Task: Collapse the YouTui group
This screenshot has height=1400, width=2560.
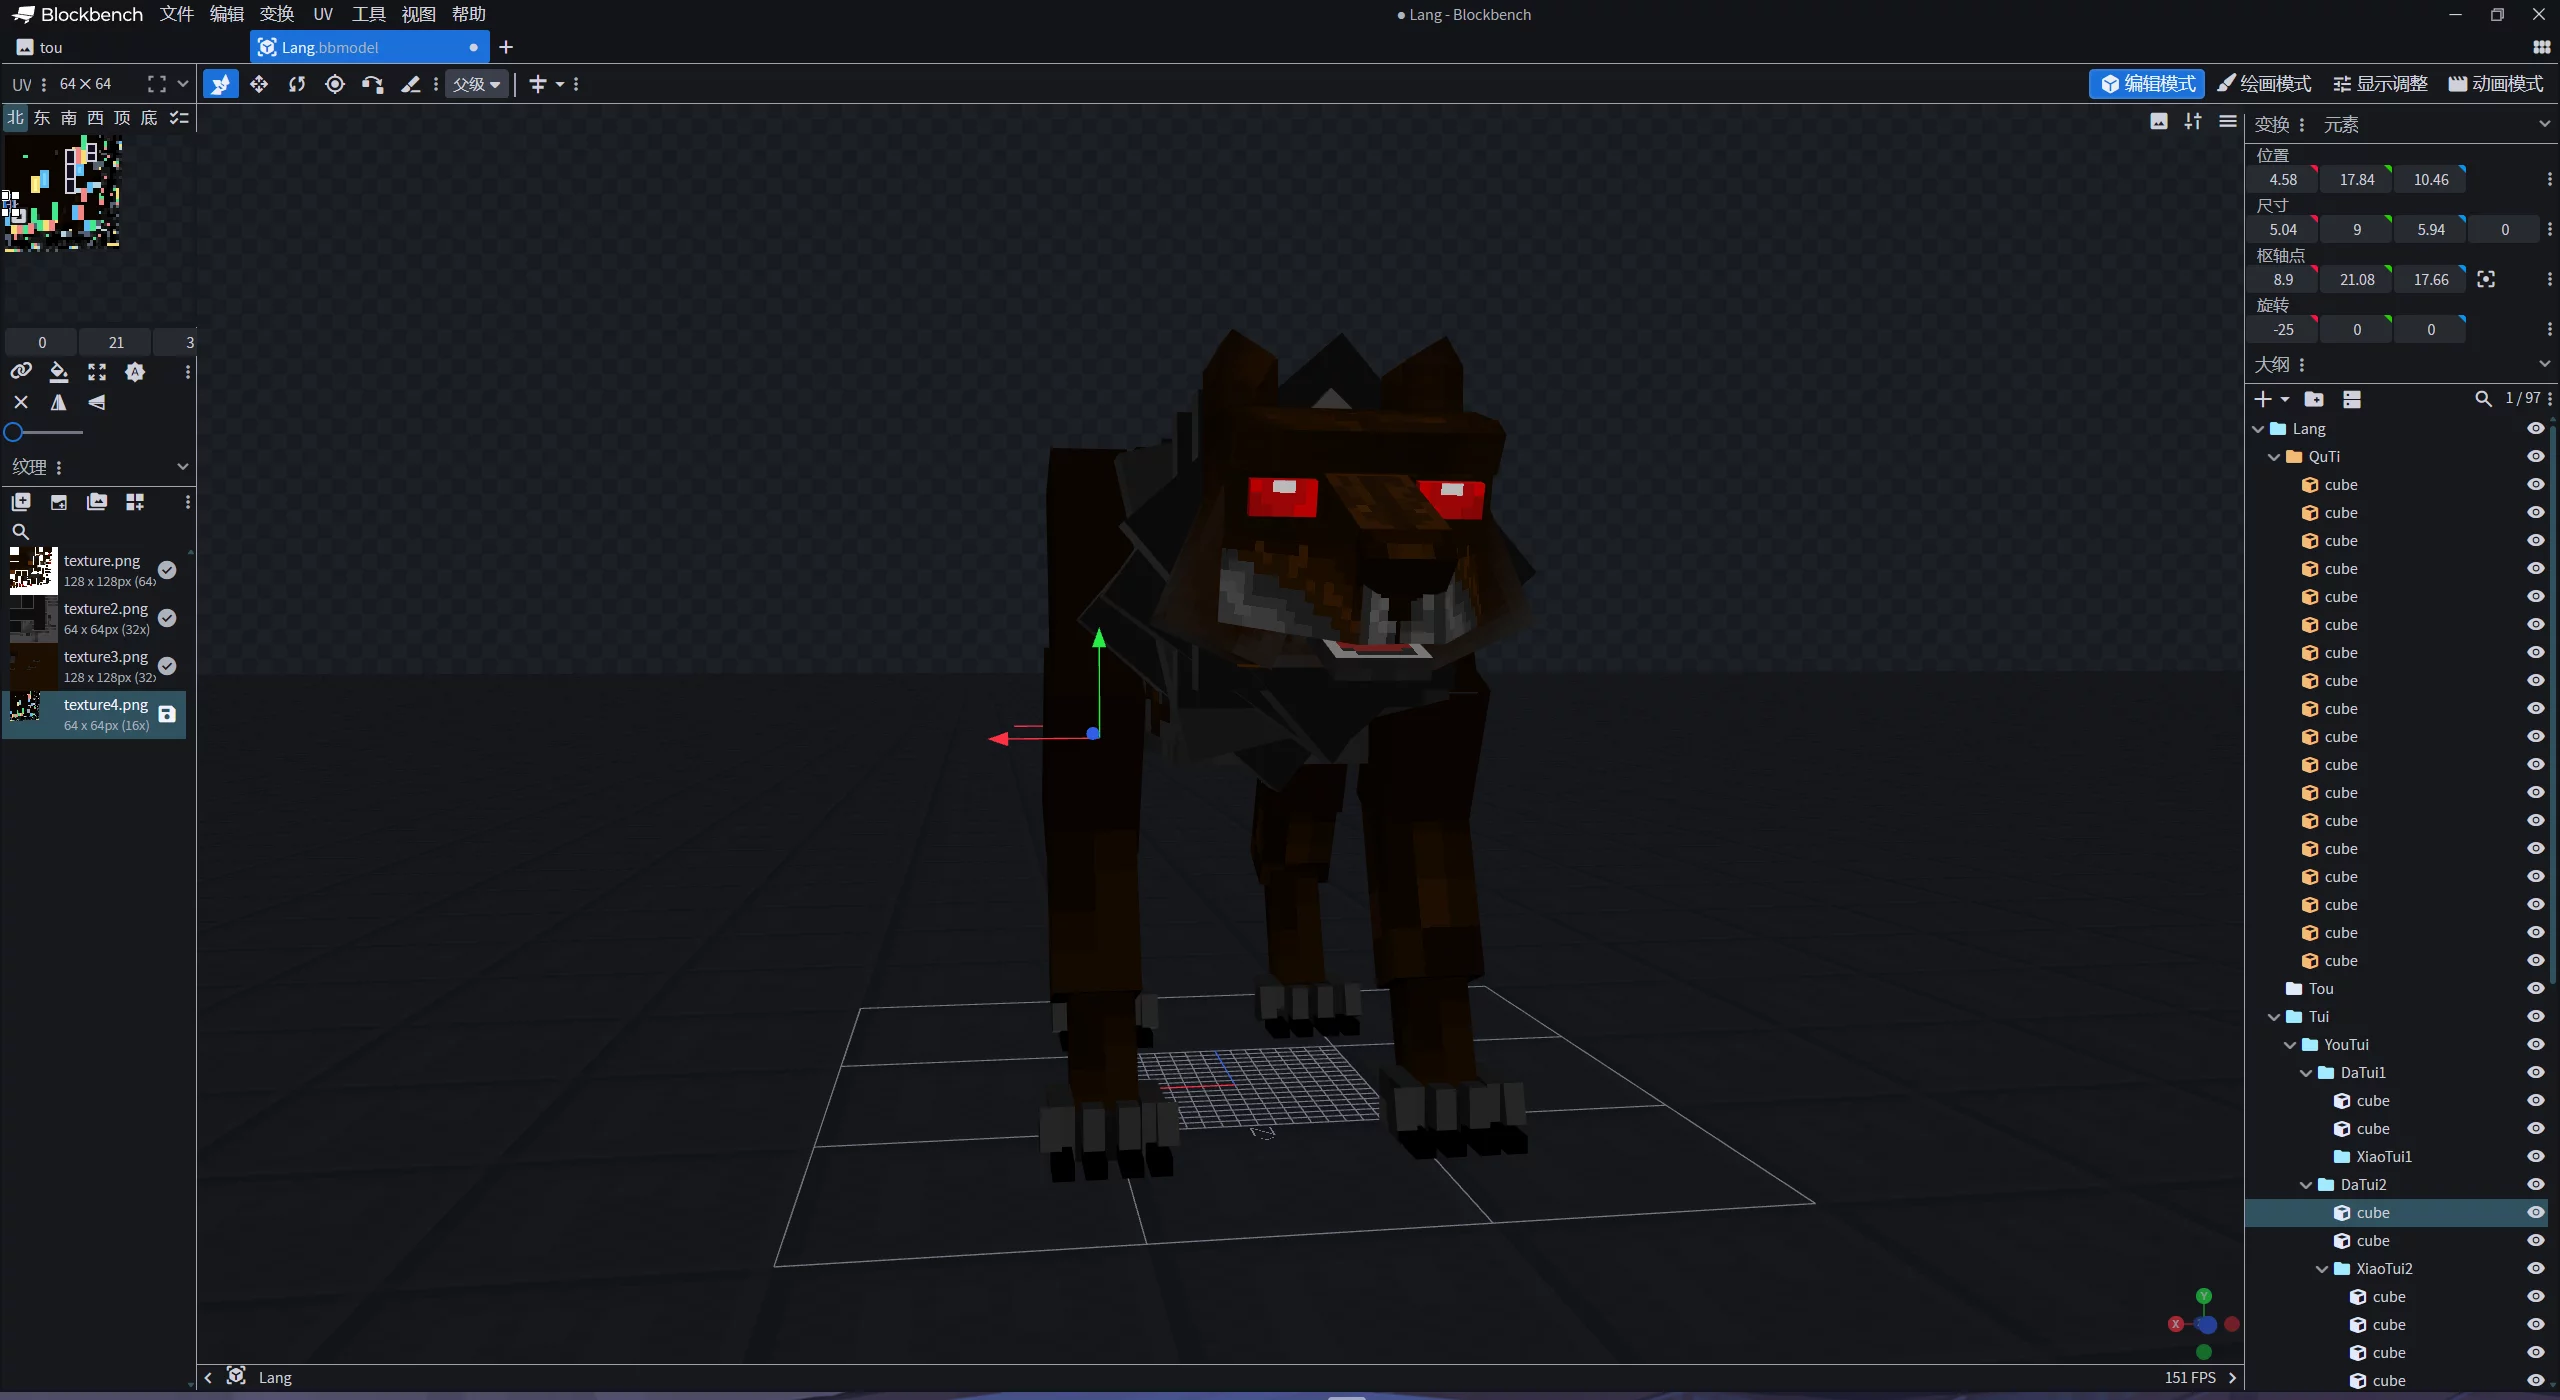Action: 2290,1045
